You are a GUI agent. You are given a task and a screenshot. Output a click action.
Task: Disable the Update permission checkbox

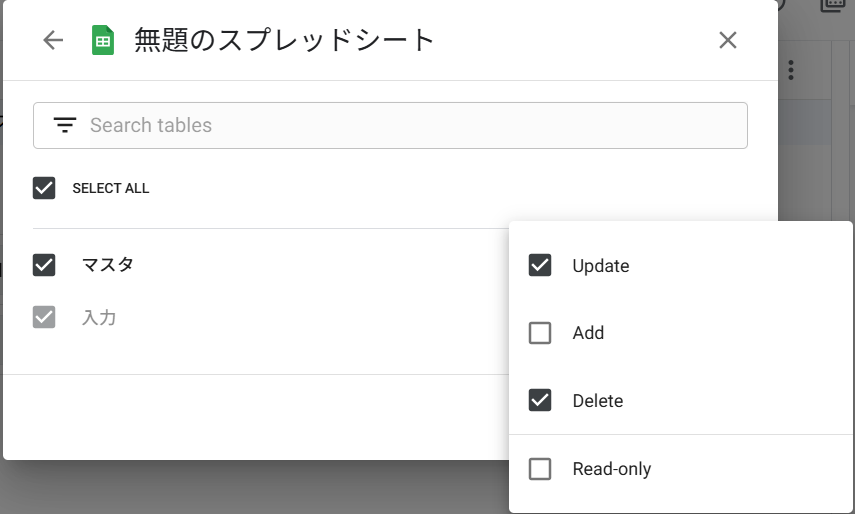(x=540, y=265)
